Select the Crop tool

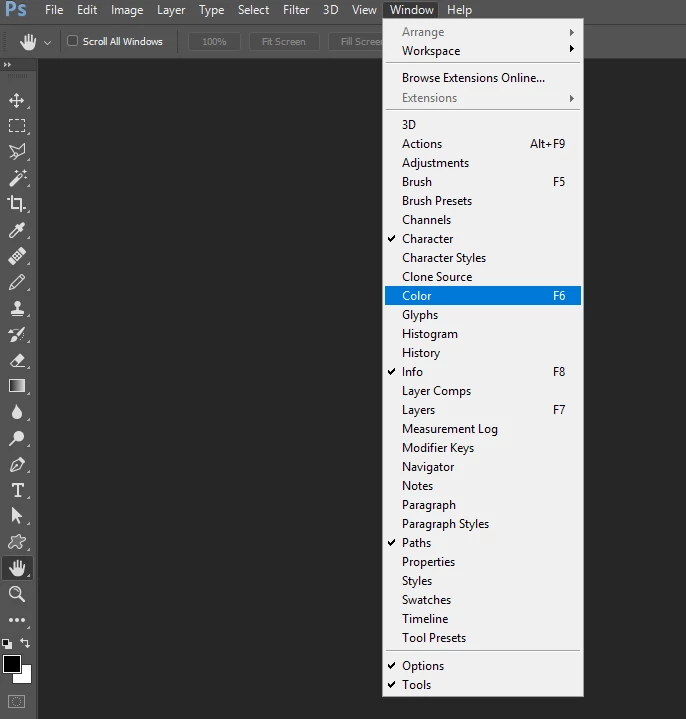pyautogui.click(x=17, y=204)
